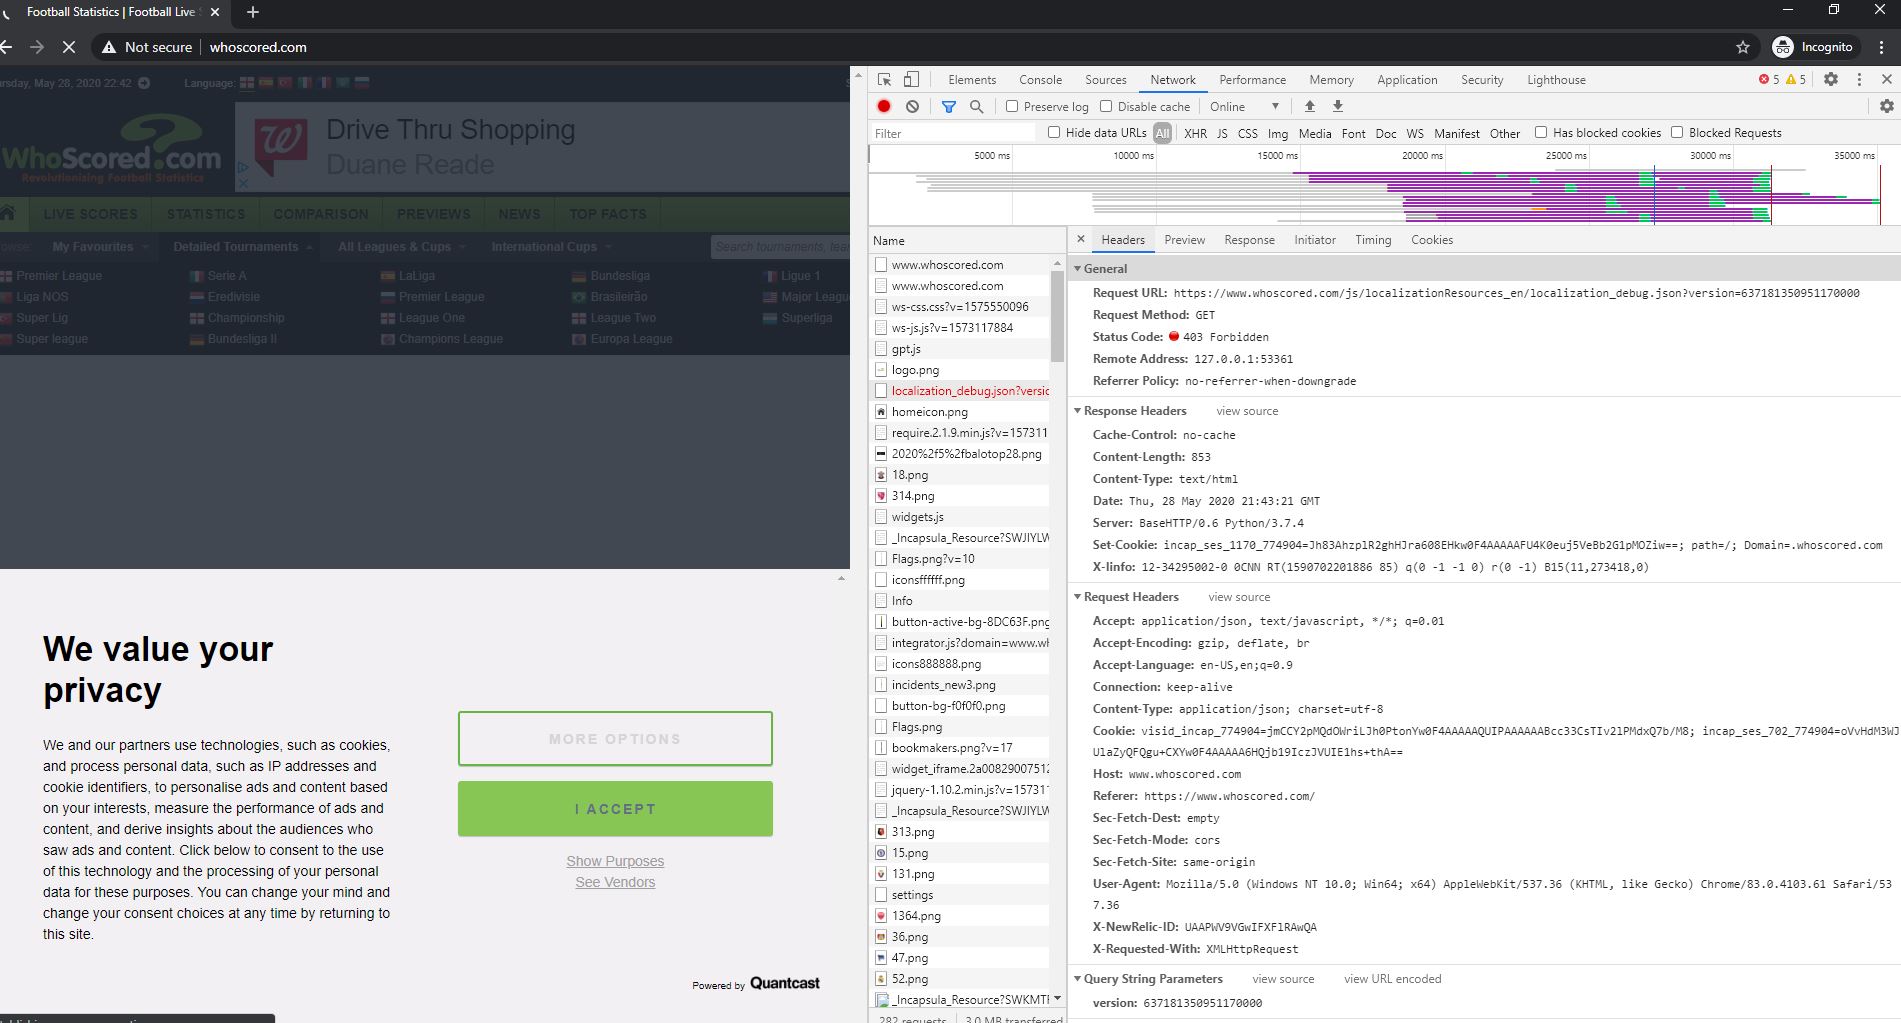Open the network search magnifier

[977, 106]
